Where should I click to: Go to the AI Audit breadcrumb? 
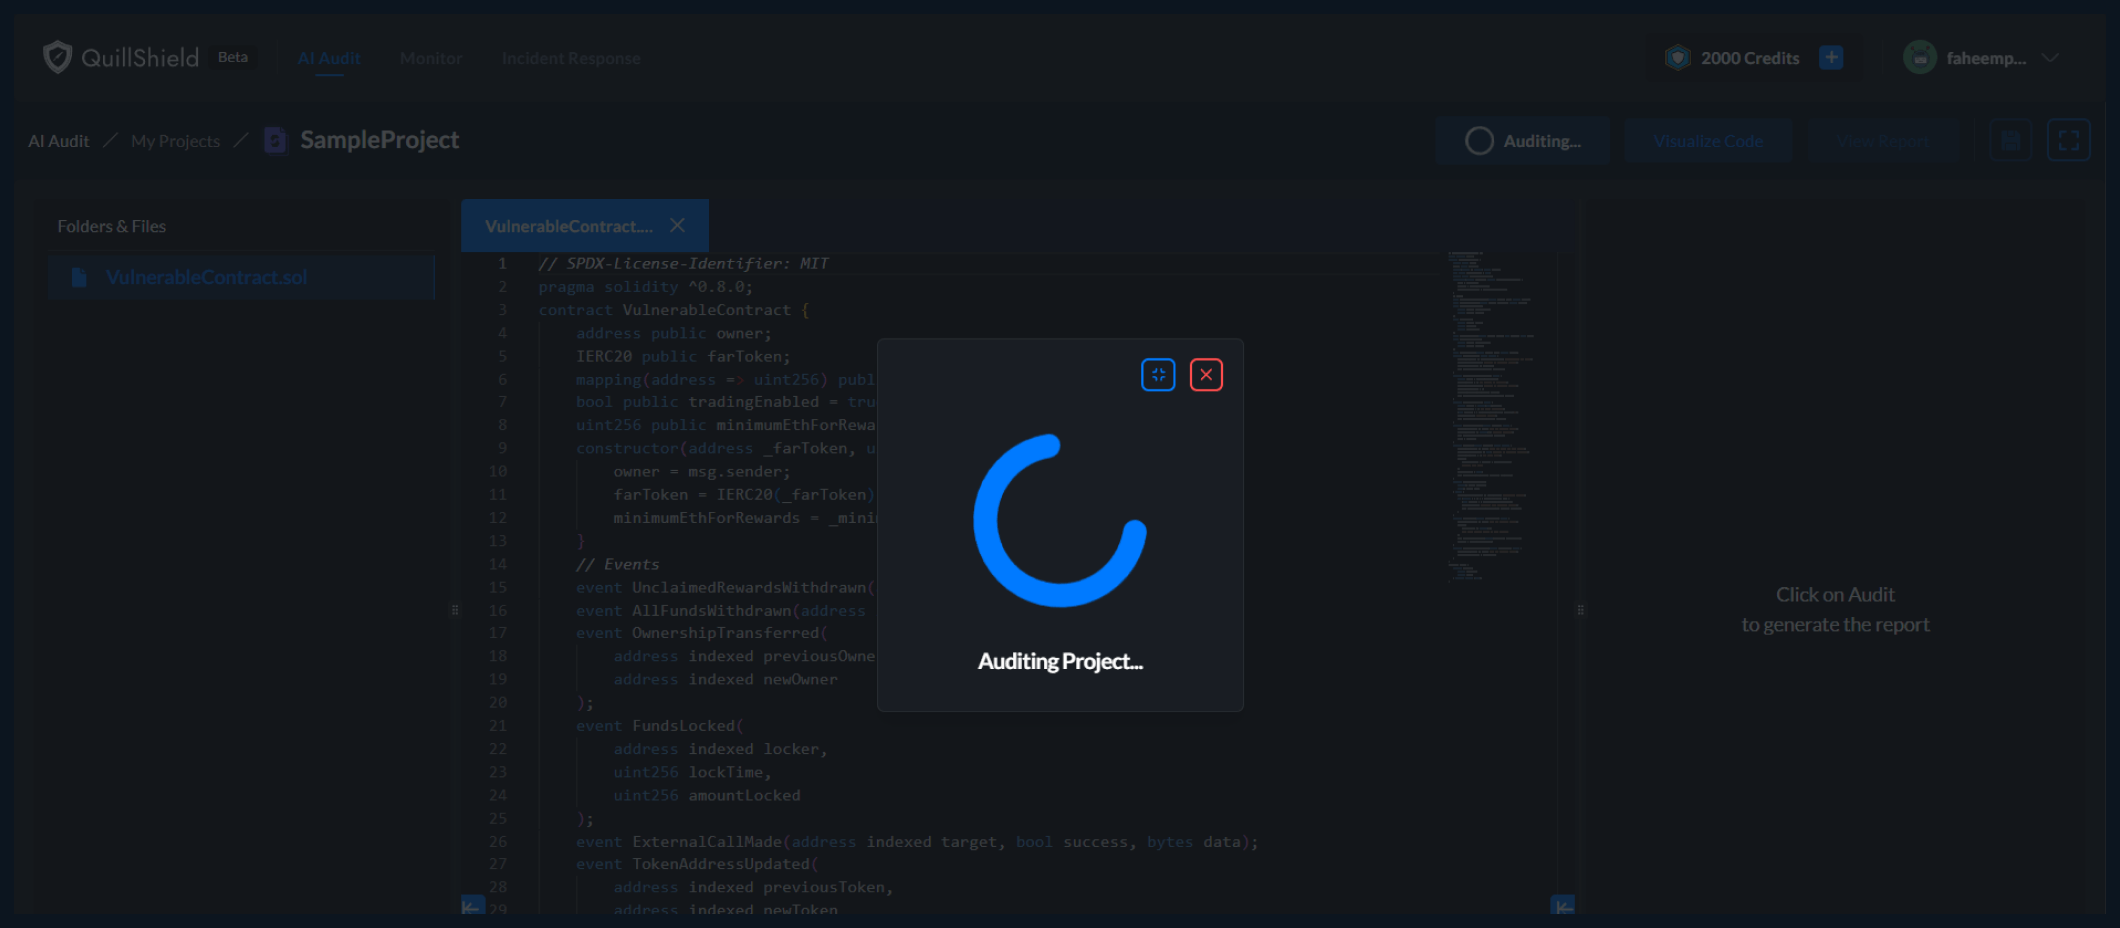[59, 141]
